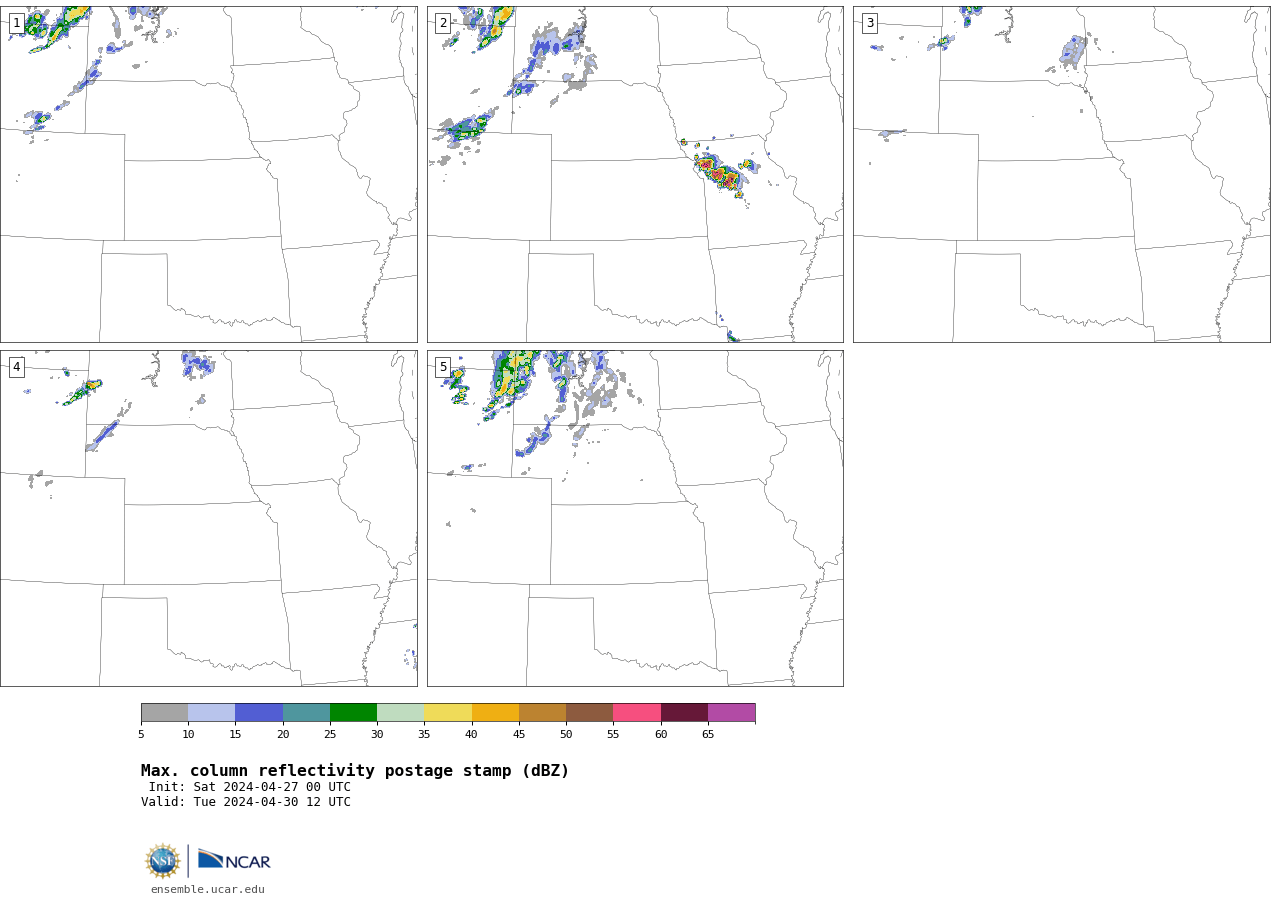Click the colorbar tick label 5

[x=141, y=734]
